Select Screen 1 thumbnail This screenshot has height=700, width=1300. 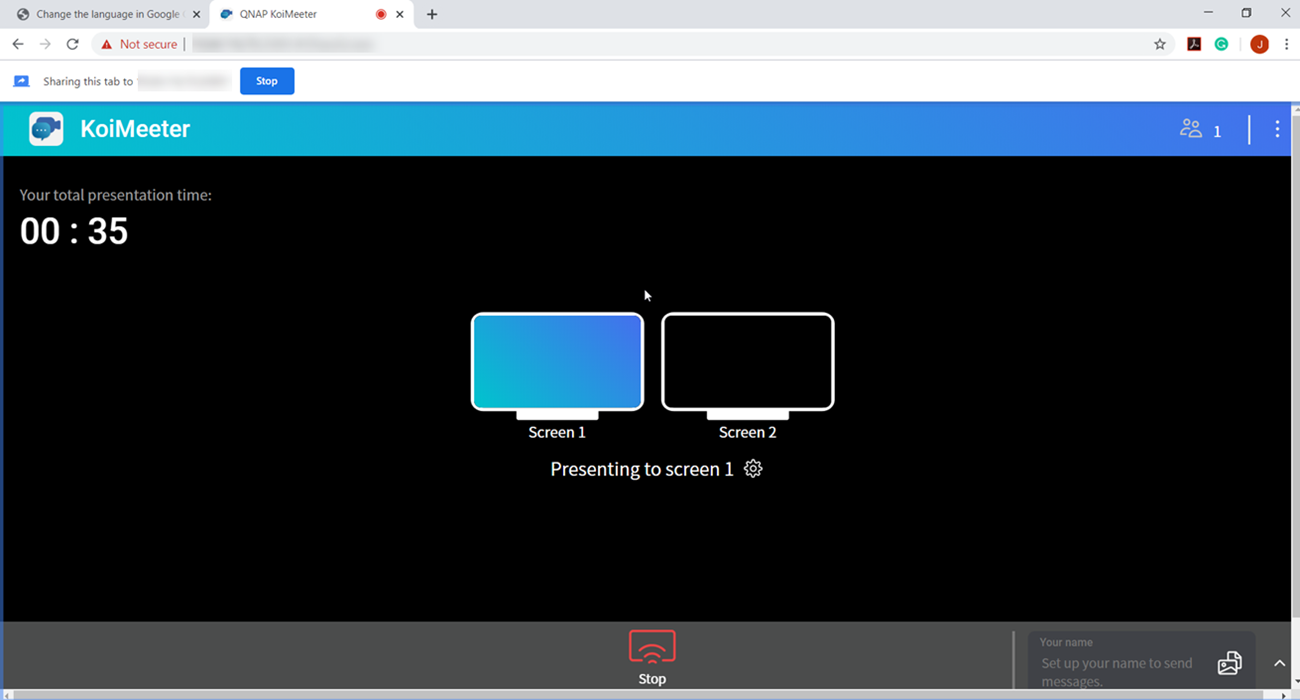[557, 362]
